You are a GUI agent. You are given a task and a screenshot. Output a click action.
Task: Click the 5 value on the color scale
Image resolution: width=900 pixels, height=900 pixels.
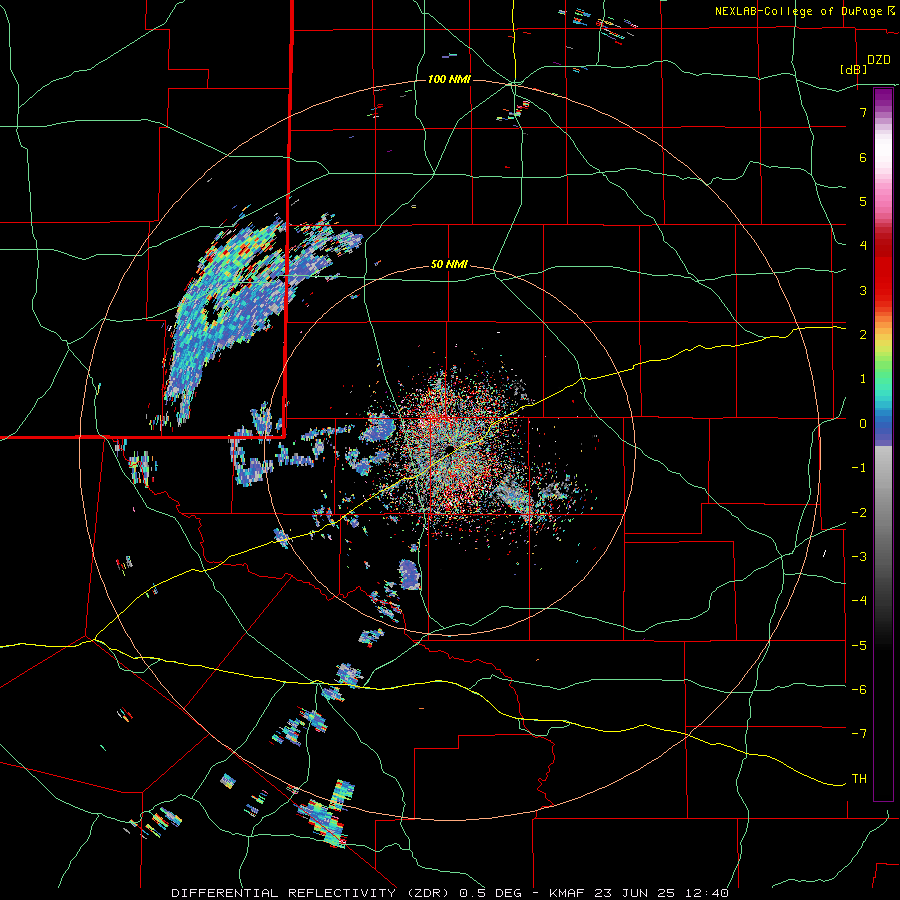pyautogui.click(x=863, y=201)
